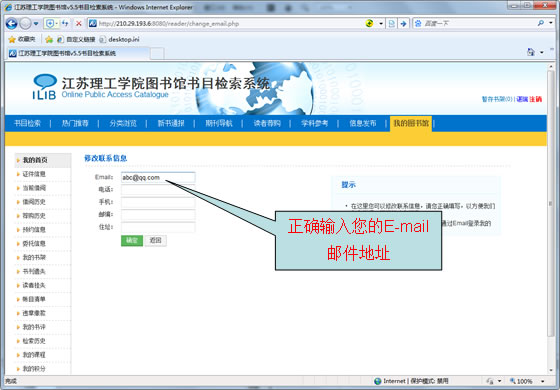Open the recent pages dropdown arrow
560x390 pixels.
click(36, 24)
